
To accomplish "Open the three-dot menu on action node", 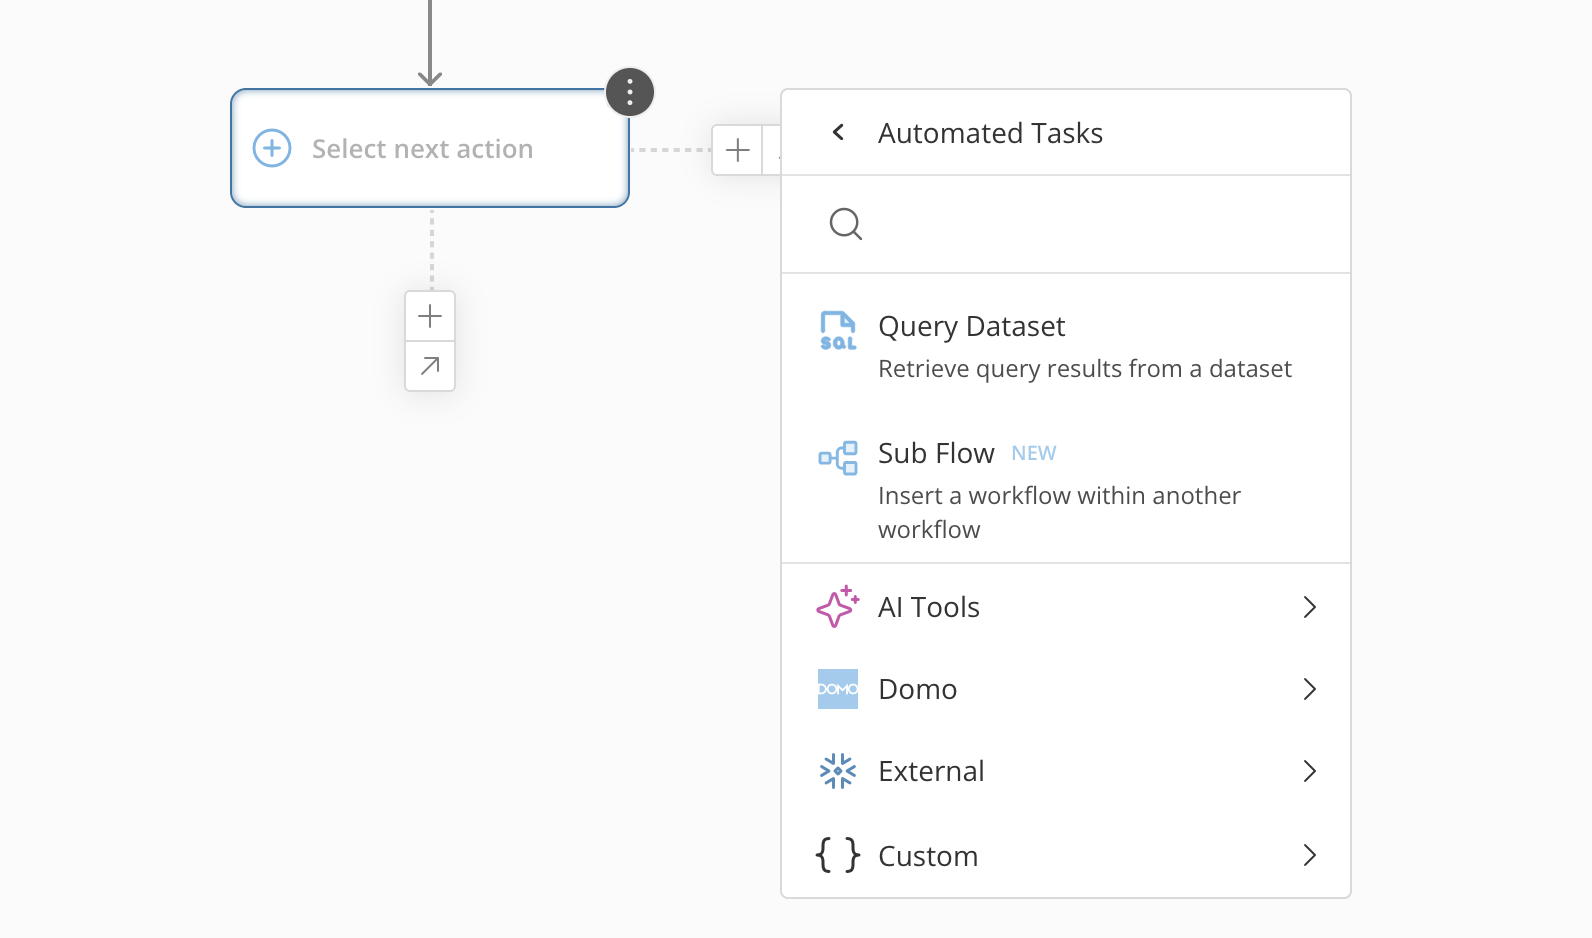I will pos(630,93).
